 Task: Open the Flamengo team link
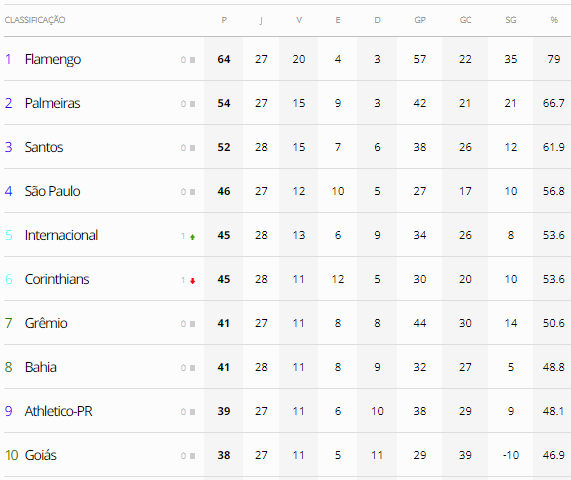(x=53, y=59)
